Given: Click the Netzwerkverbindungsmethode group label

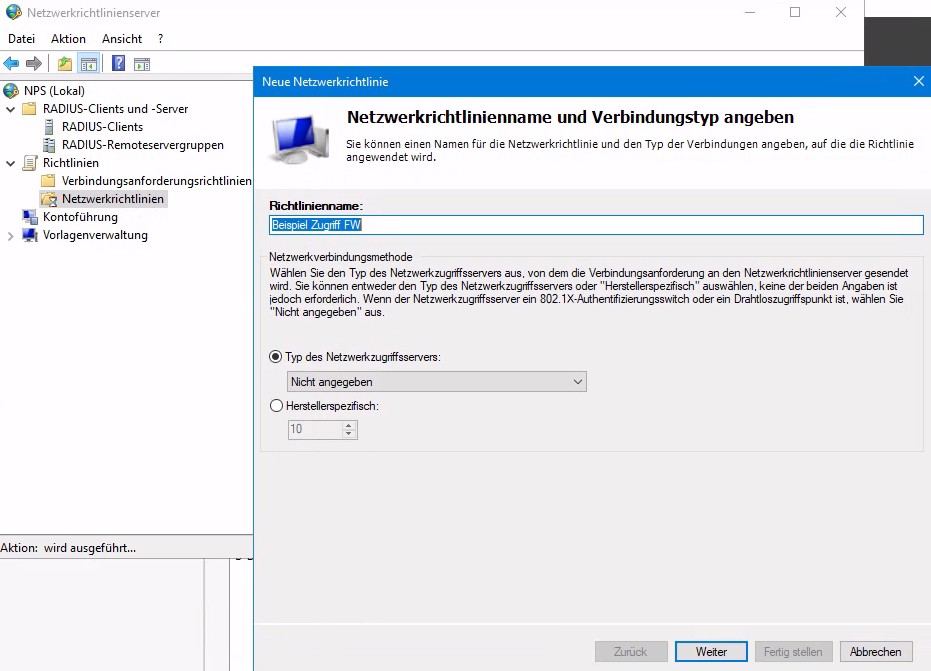Looking at the screenshot, I should (x=340, y=257).
